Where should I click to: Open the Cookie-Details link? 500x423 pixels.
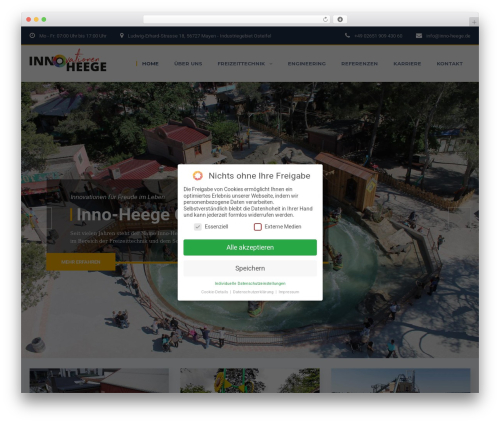click(214, 292)
